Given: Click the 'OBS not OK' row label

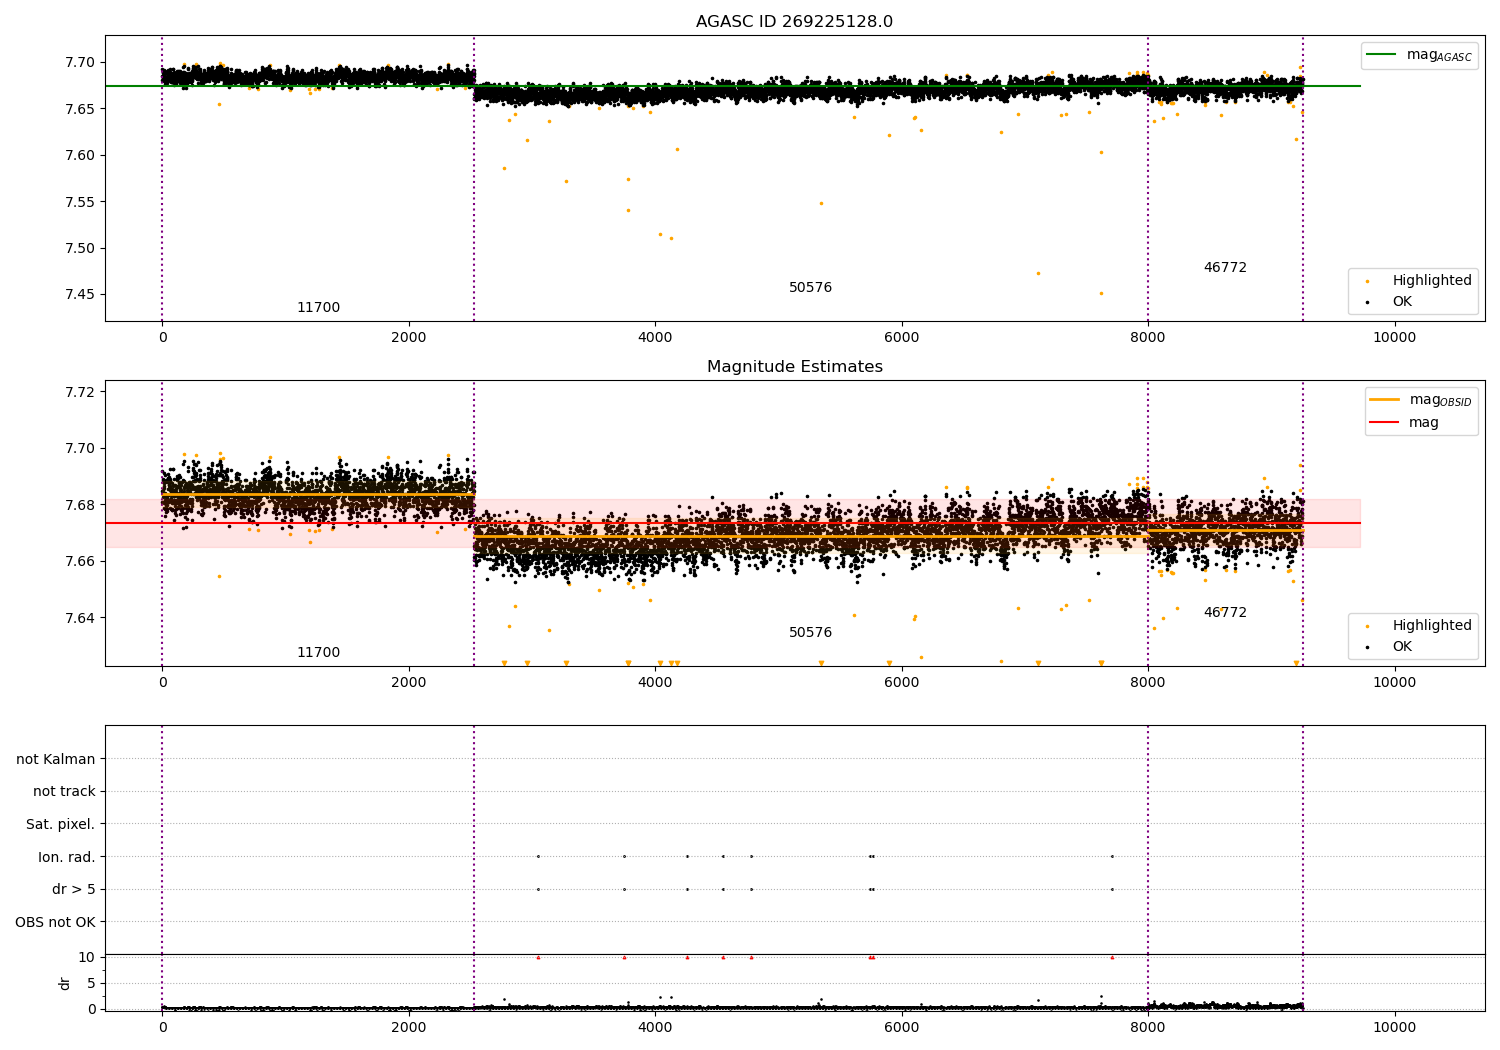Looking at the screenshot, I should coord(56,922).
